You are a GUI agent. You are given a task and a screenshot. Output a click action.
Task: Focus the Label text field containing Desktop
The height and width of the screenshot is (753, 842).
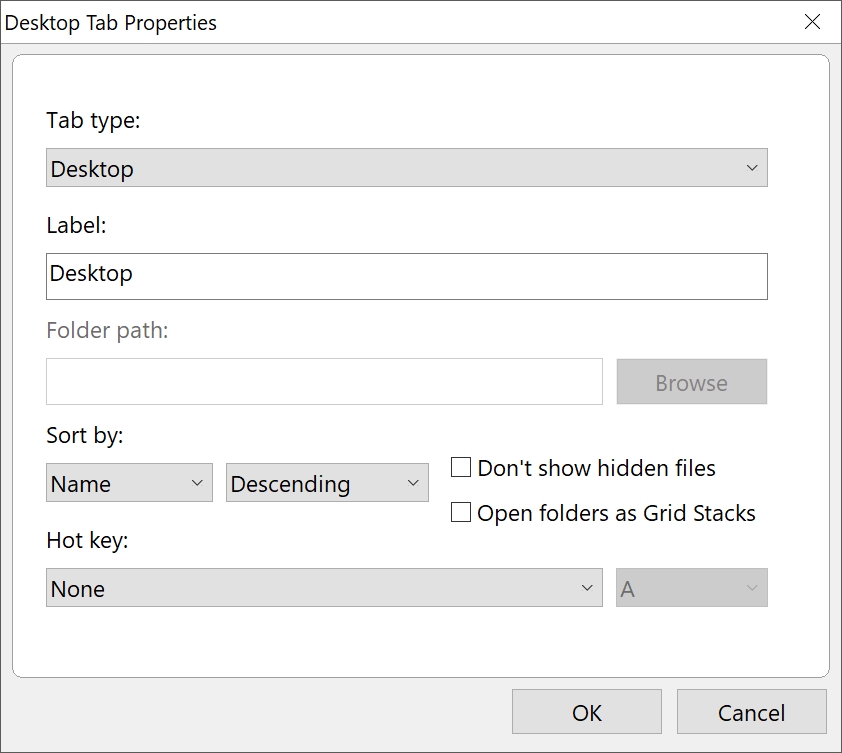406,276
